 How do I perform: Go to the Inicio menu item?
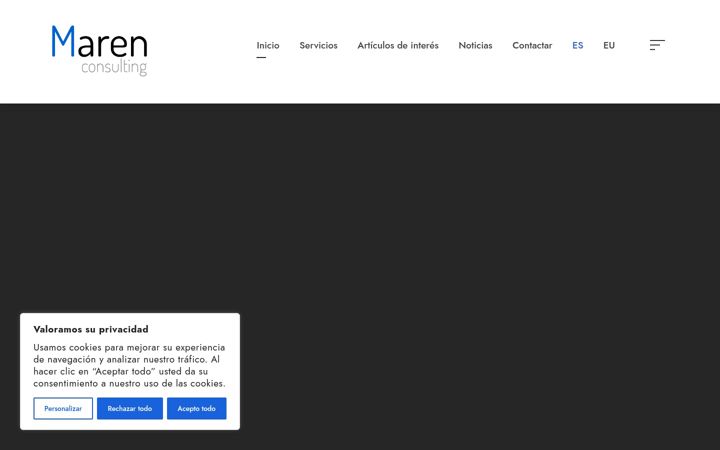(x=268, y=45)
